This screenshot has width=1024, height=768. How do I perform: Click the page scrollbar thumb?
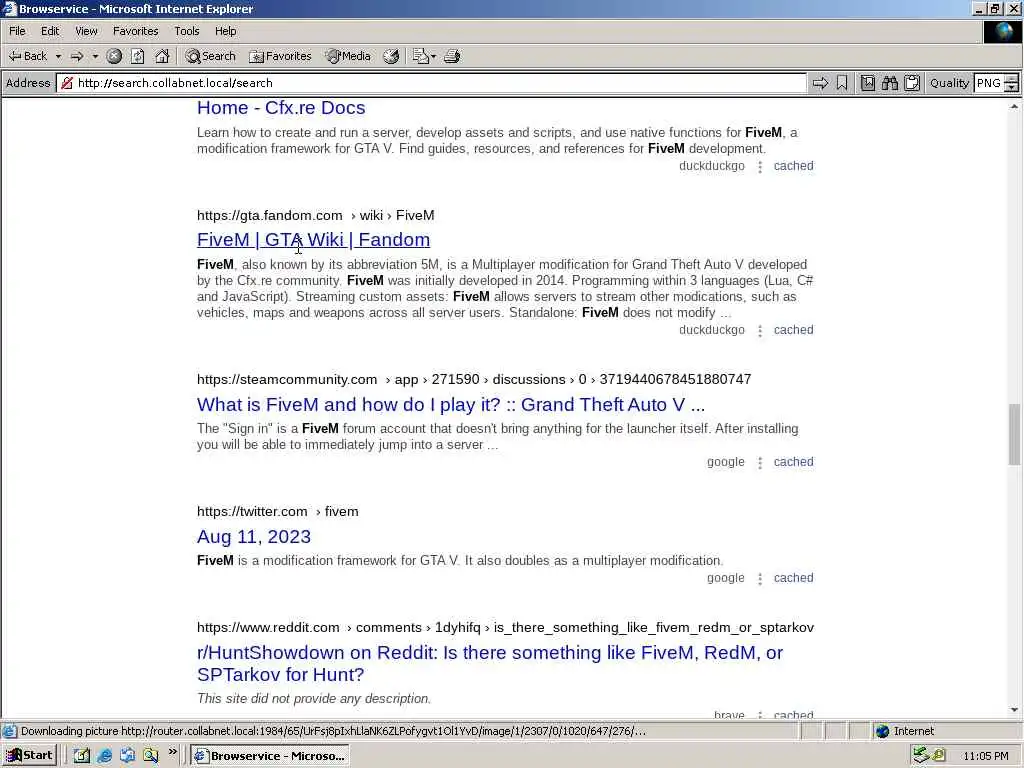1014,435
